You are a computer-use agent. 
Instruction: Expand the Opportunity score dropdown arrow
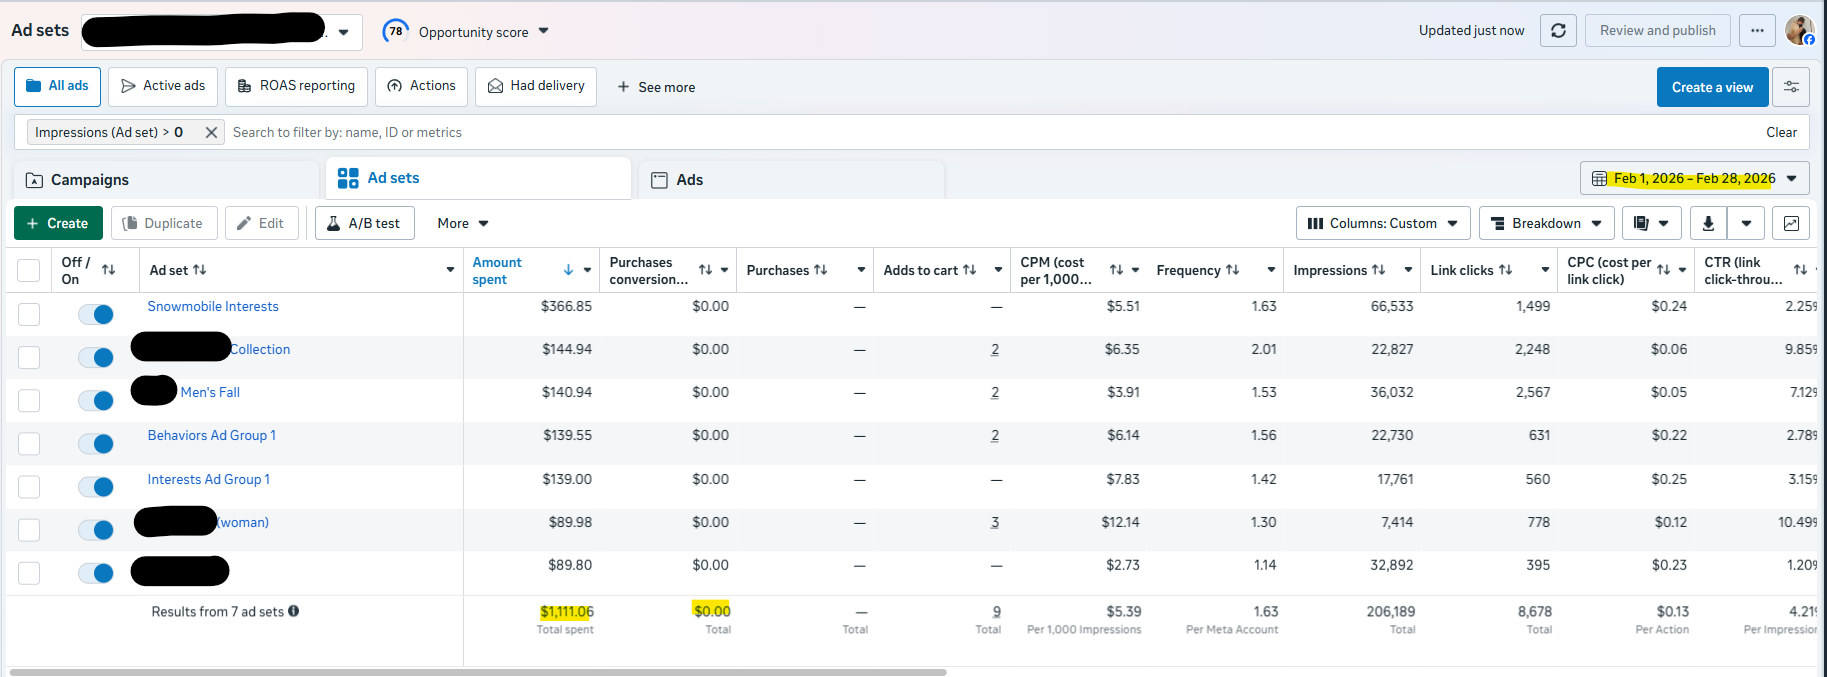[x=543, y=31]
